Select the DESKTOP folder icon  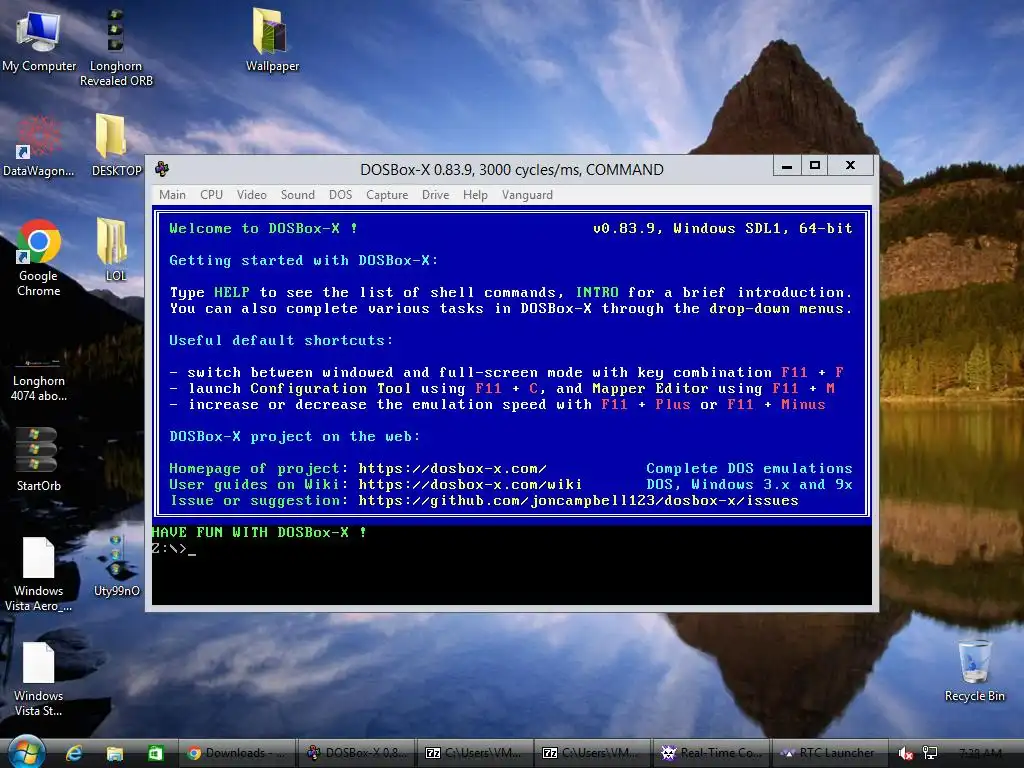point(116,146)
